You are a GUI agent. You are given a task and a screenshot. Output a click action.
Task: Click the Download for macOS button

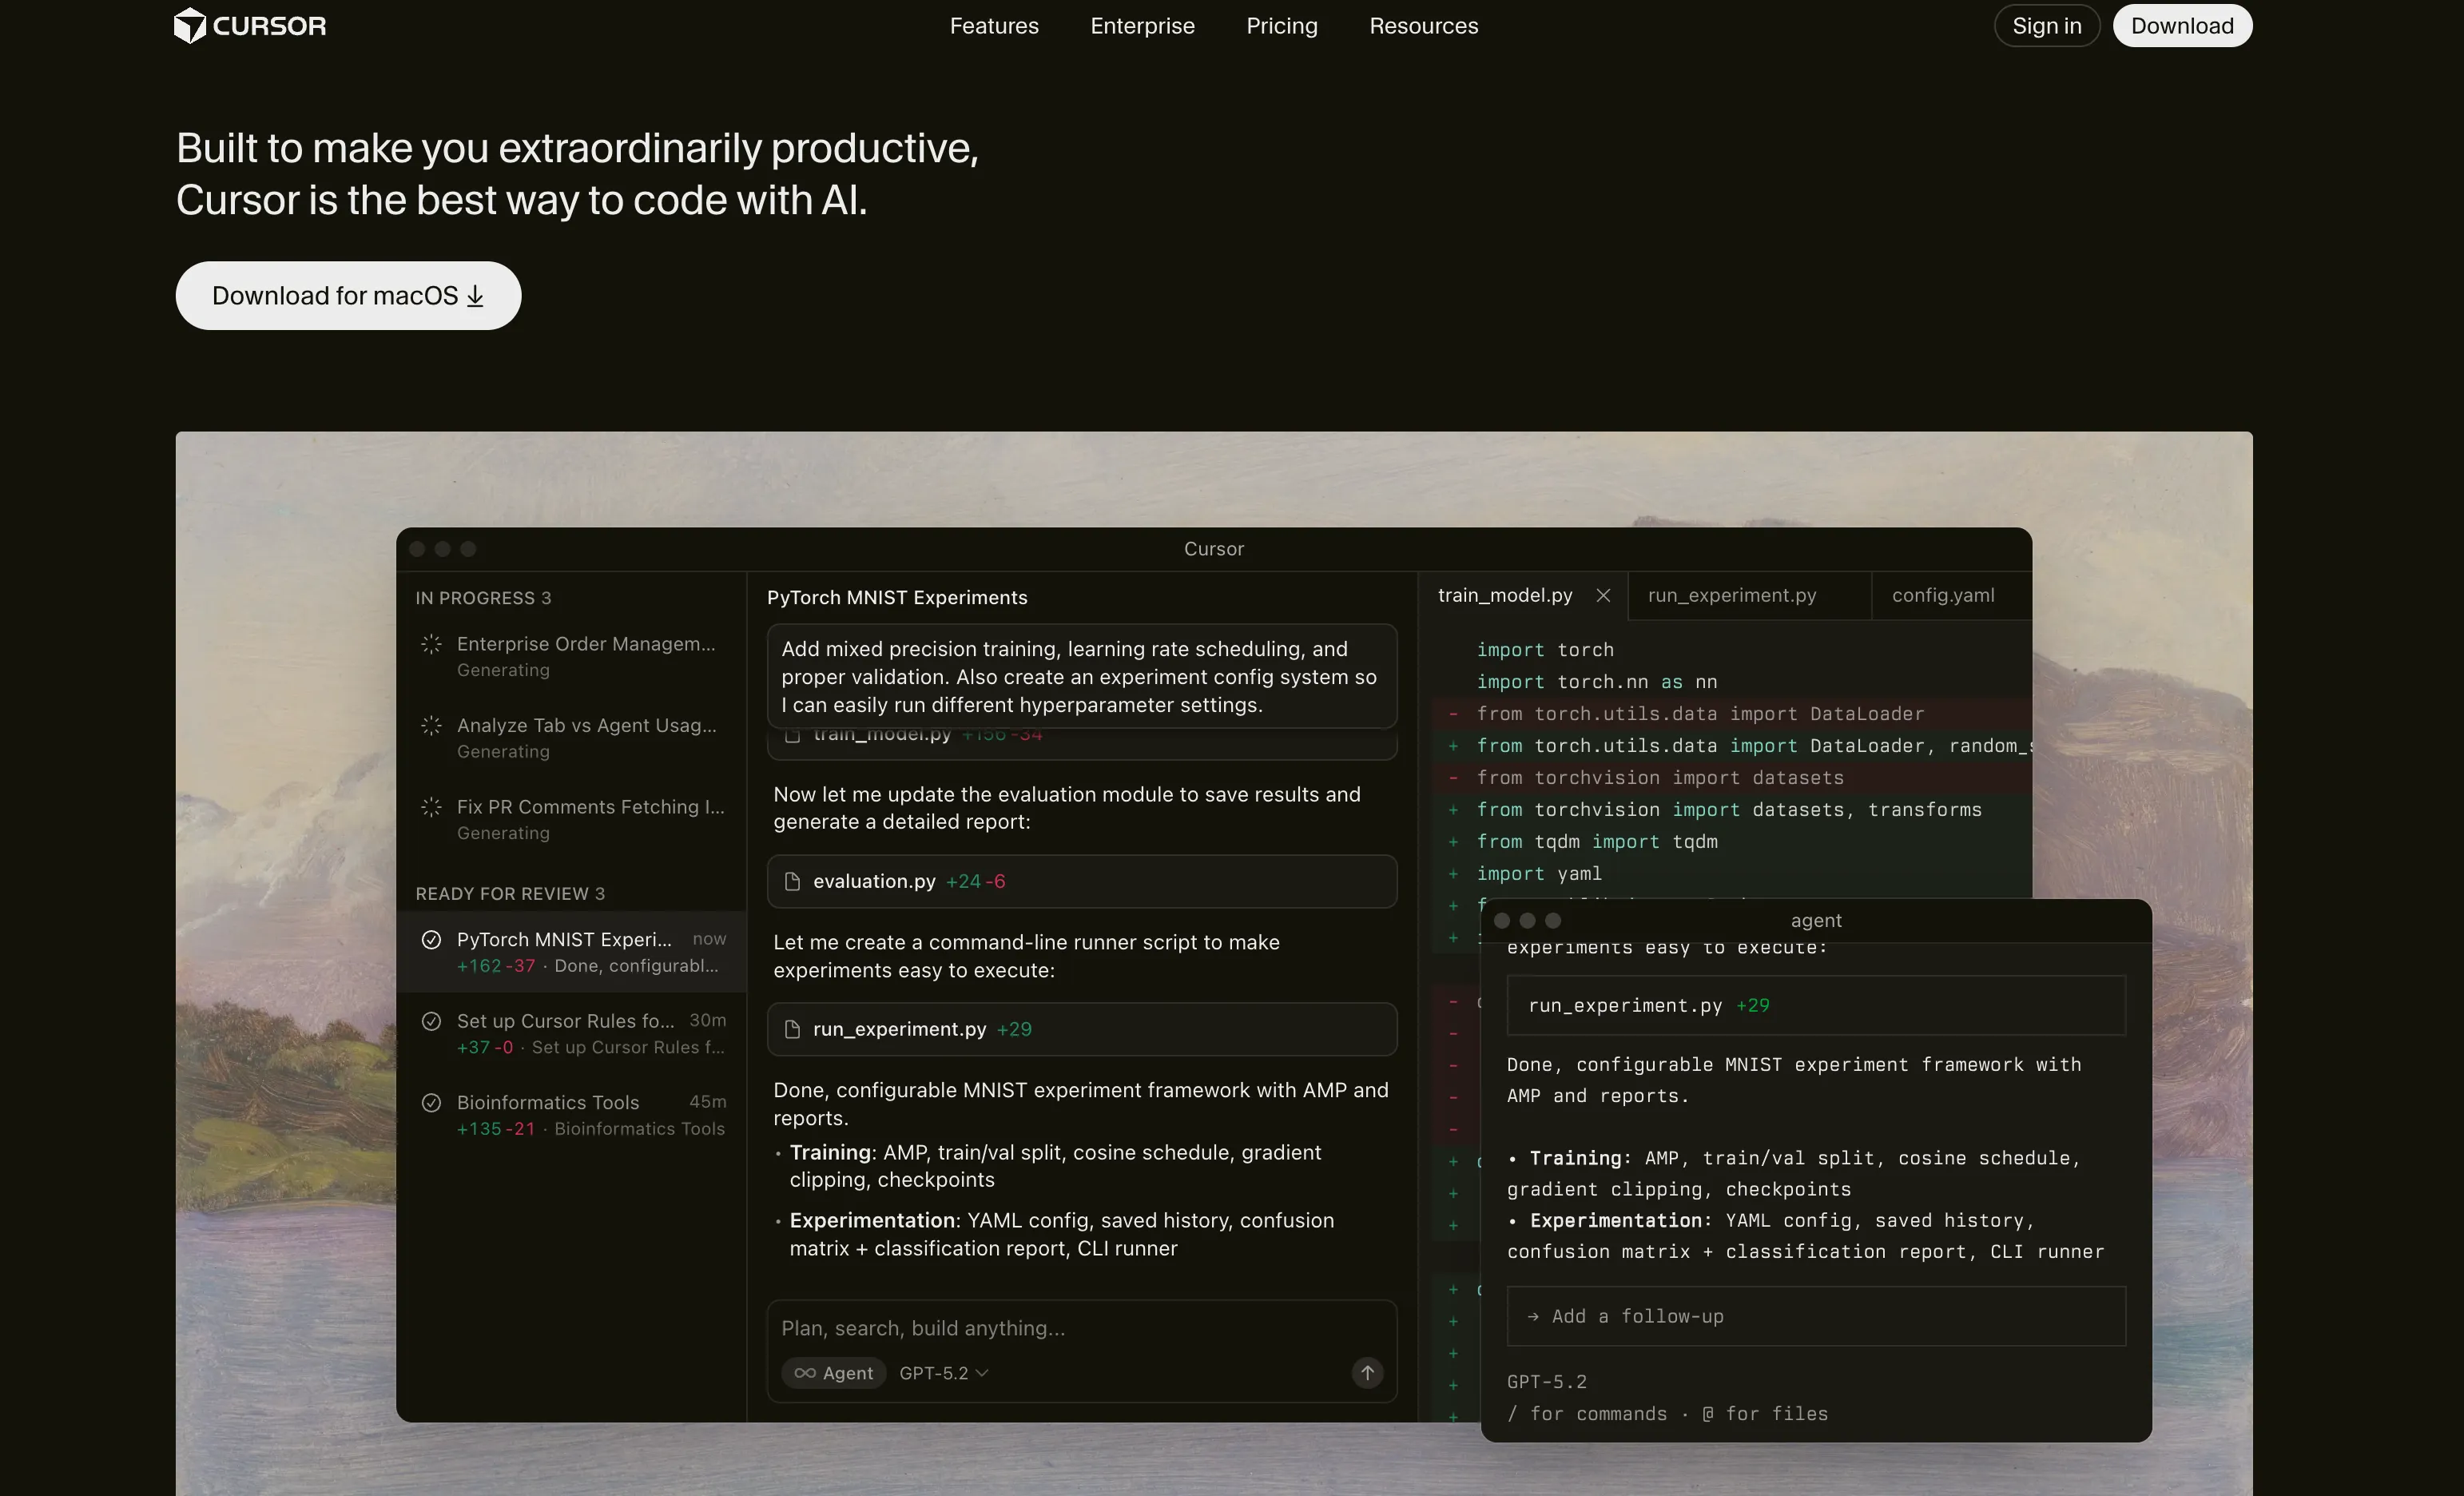point(348,296)
